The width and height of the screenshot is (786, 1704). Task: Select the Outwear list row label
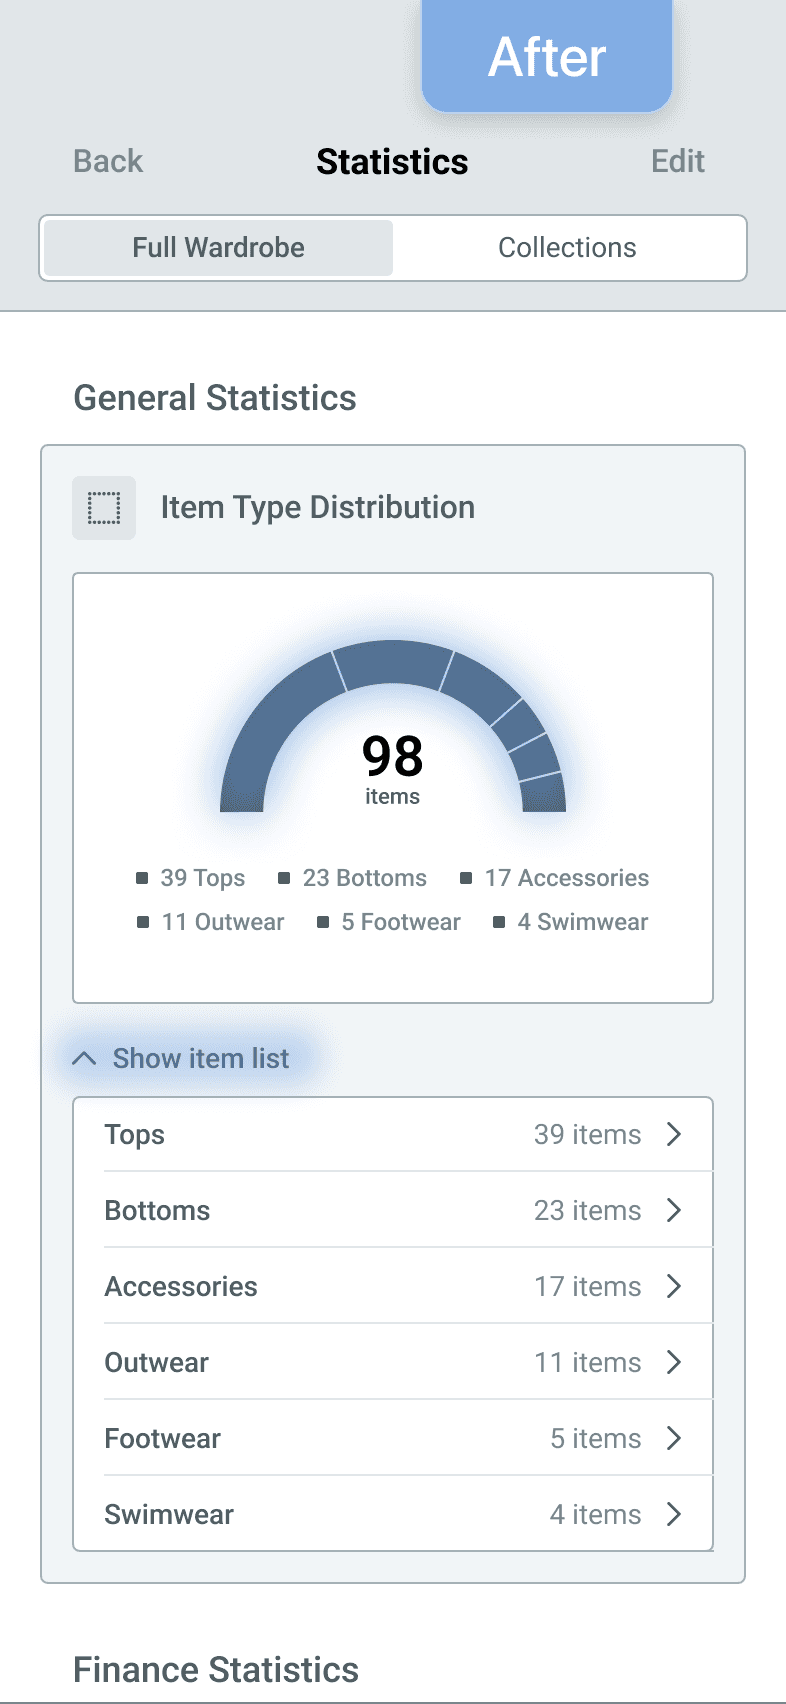[157, 1363]
